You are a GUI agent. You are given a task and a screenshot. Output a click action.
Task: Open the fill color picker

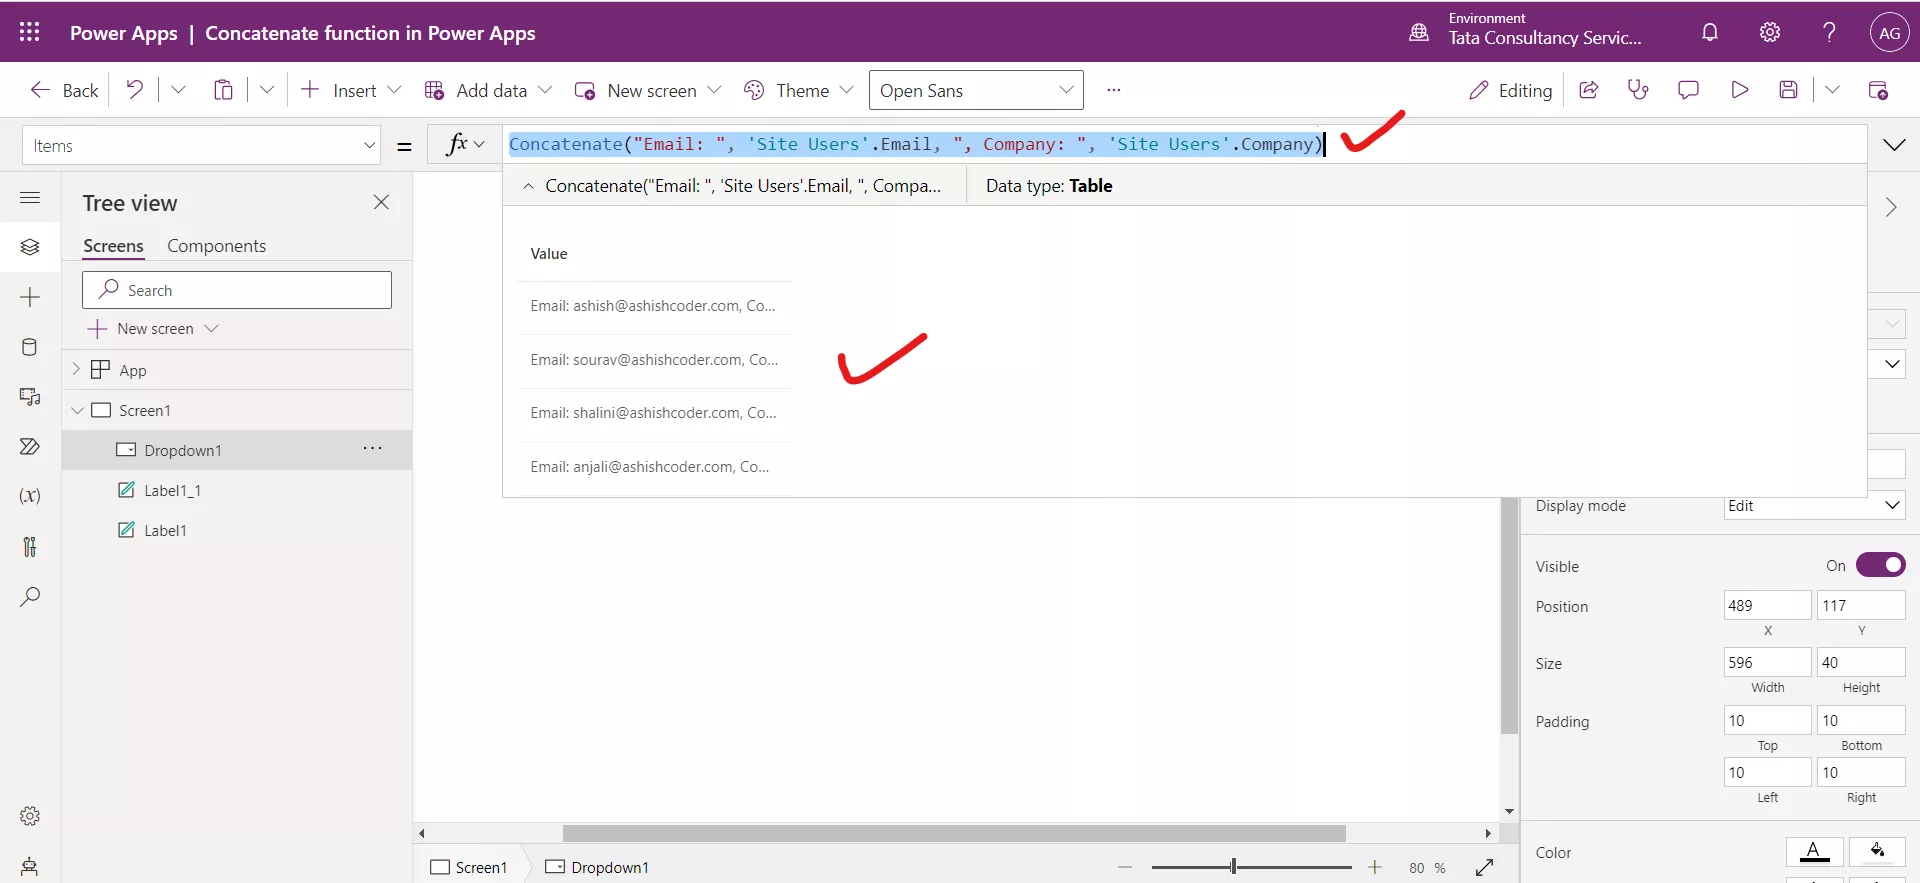[1877, 852]
